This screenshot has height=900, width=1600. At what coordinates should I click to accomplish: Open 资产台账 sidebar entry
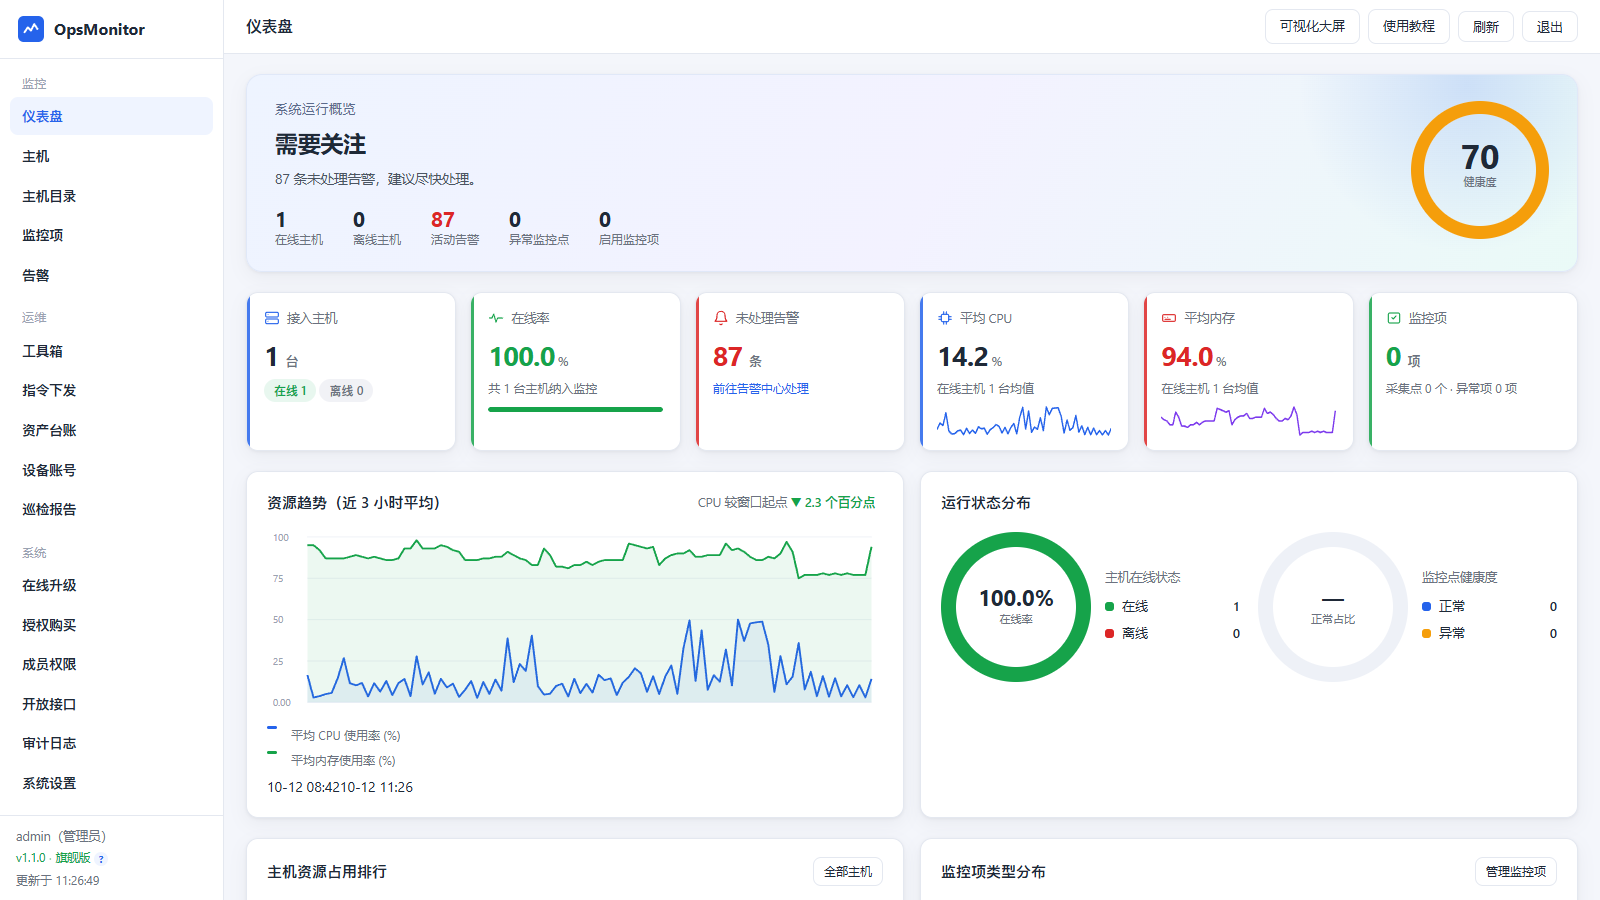coord(111,430)
